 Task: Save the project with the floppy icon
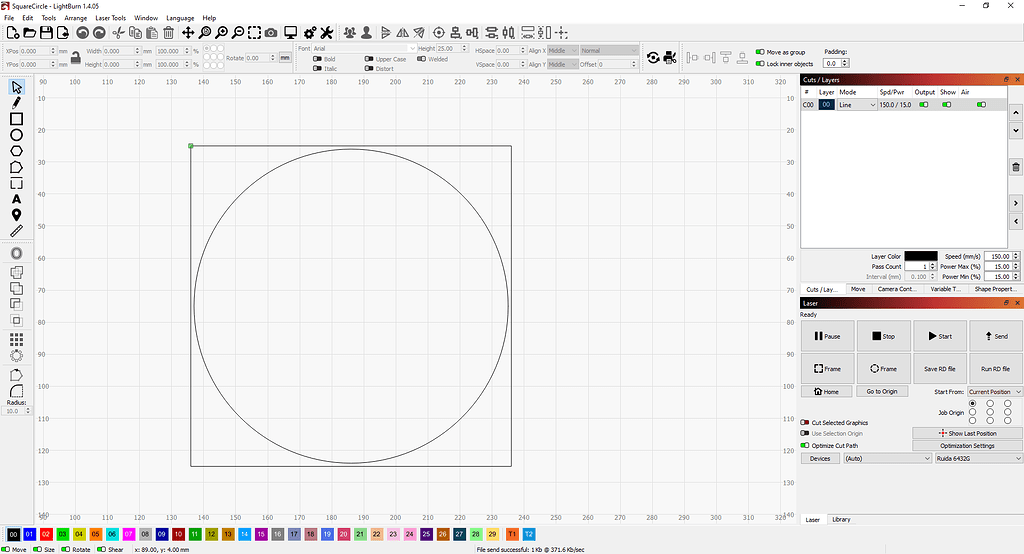click(x=46, y=33)
